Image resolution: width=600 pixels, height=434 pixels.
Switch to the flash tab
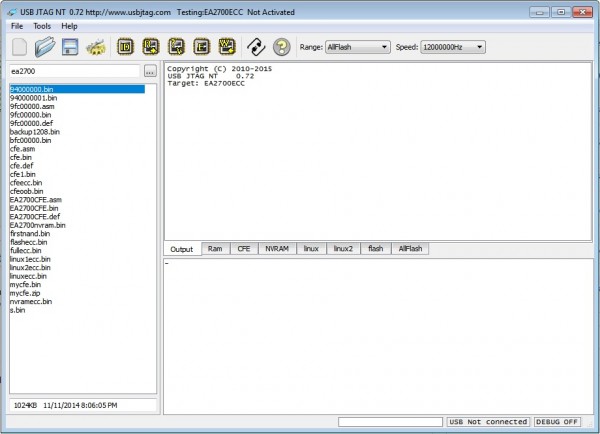pyautogui.click(x=376, y=248)
